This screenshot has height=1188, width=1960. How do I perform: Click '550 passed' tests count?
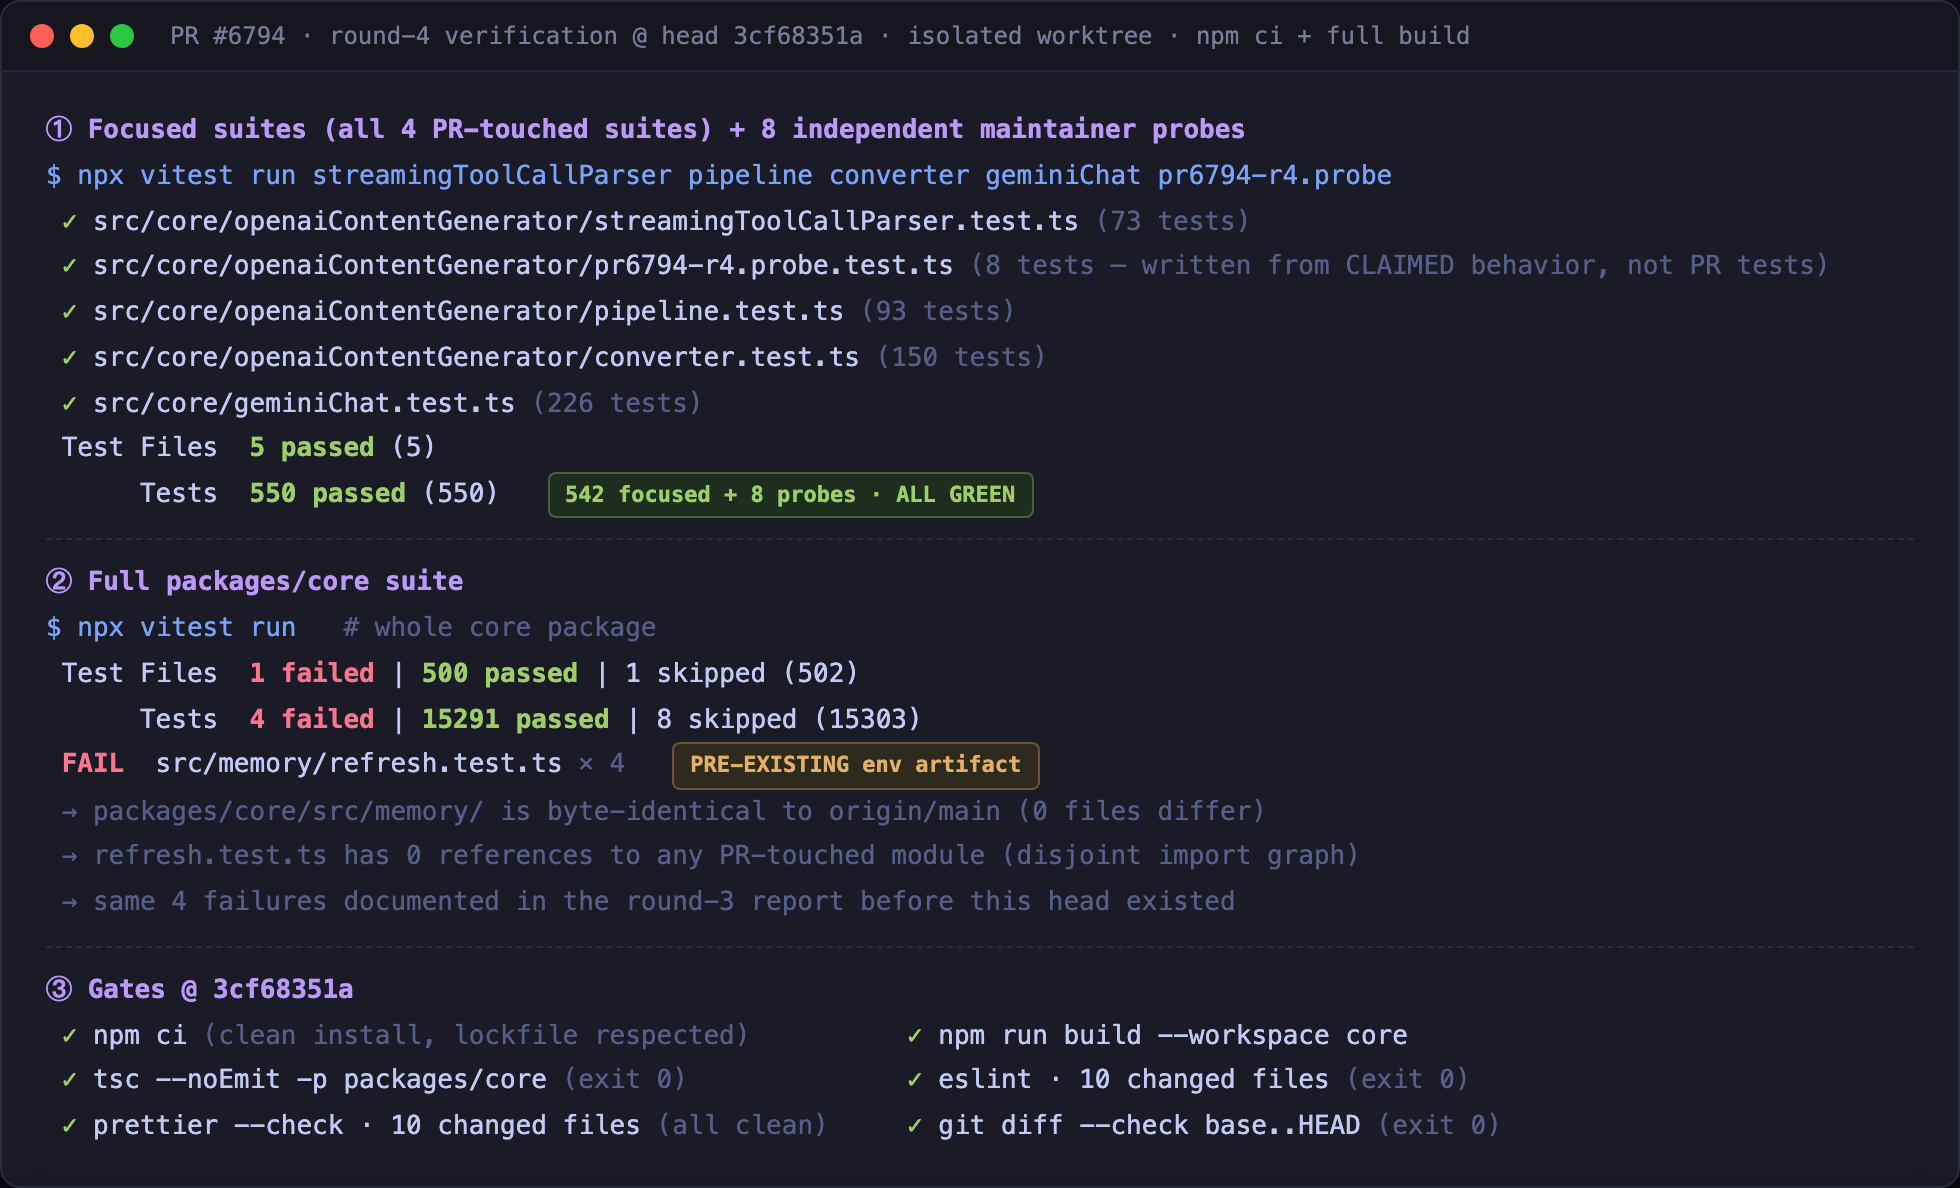[328, 493]
